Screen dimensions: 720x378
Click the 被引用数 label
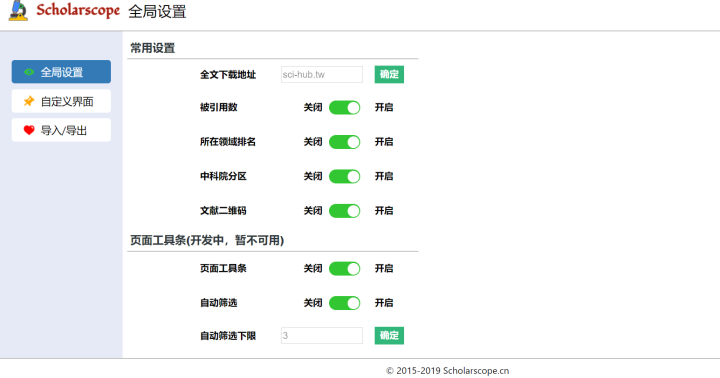pyautogui.click(x=219, y=107)
